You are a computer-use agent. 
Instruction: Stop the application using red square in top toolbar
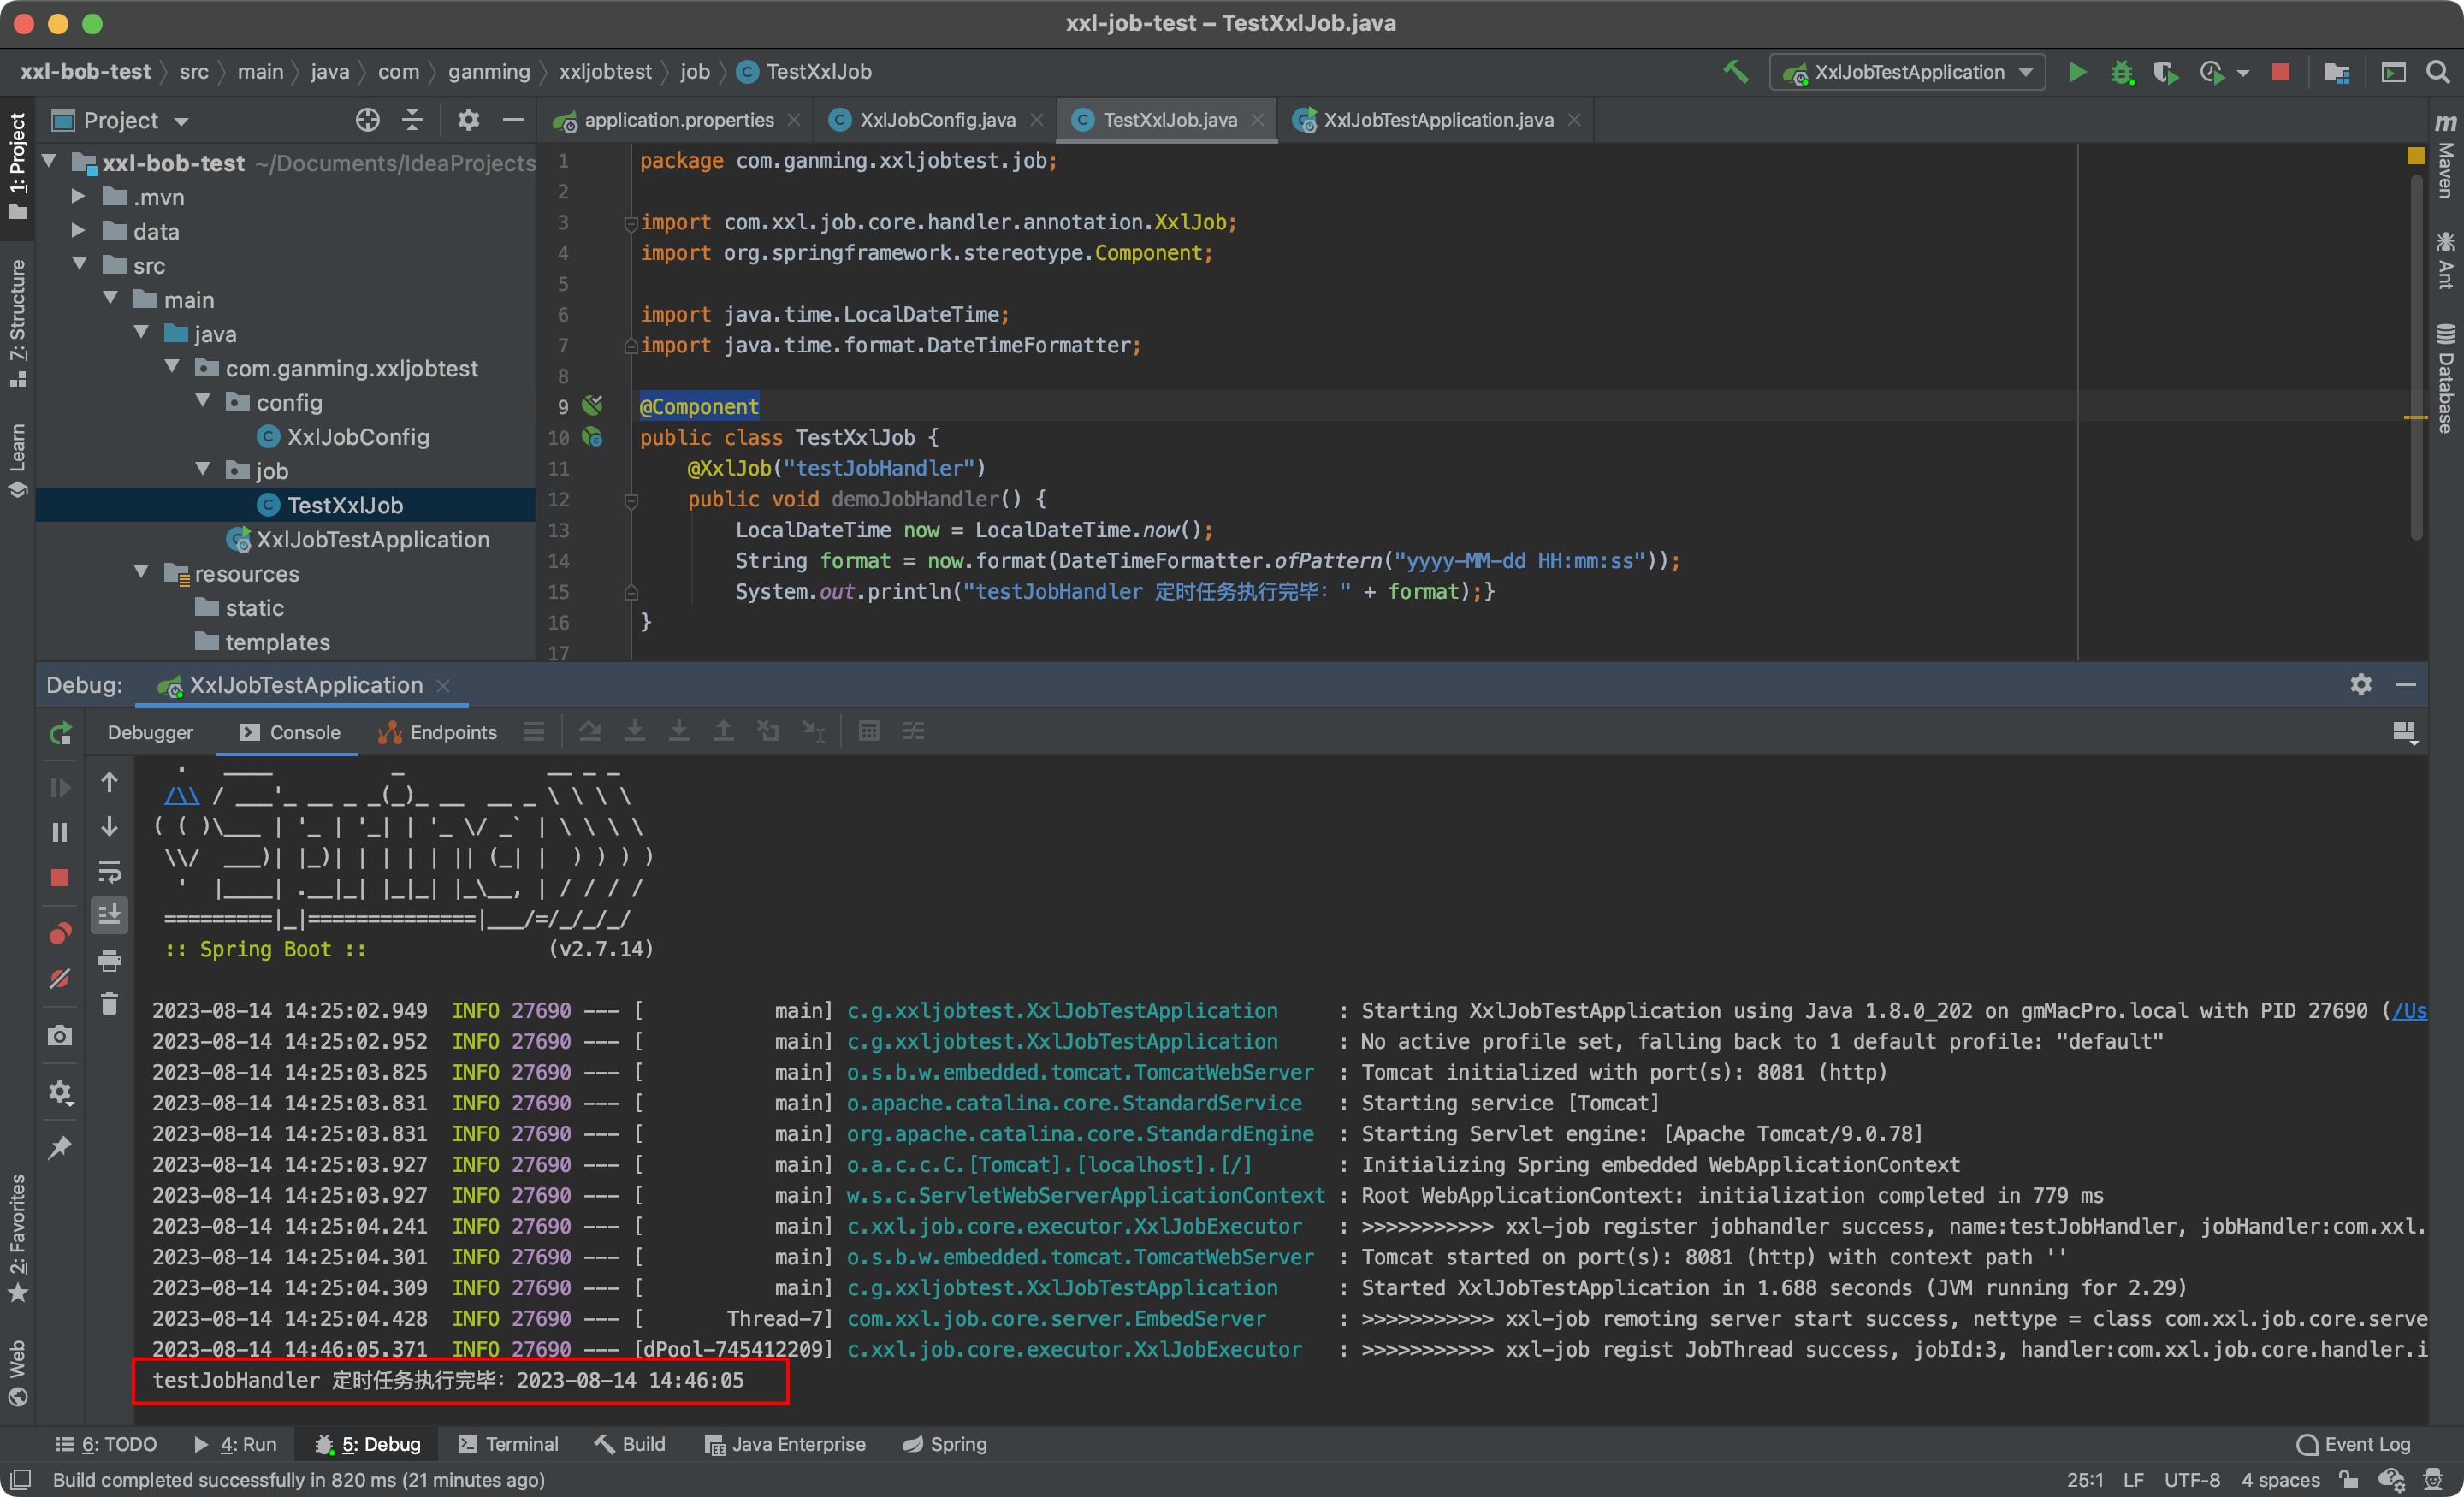click(x=2280, y=72)
